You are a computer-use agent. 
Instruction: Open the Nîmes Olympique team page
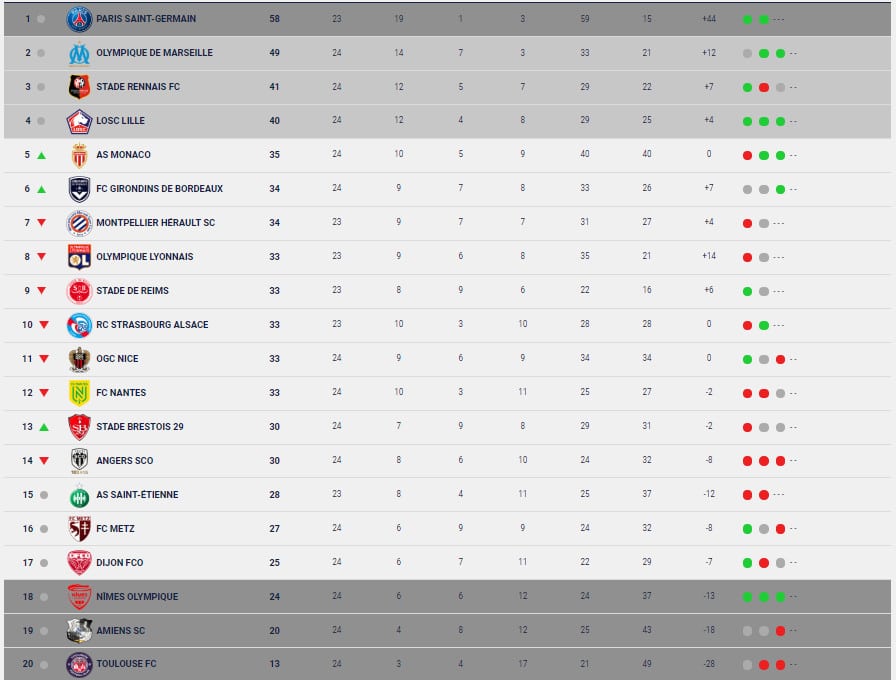137,597
